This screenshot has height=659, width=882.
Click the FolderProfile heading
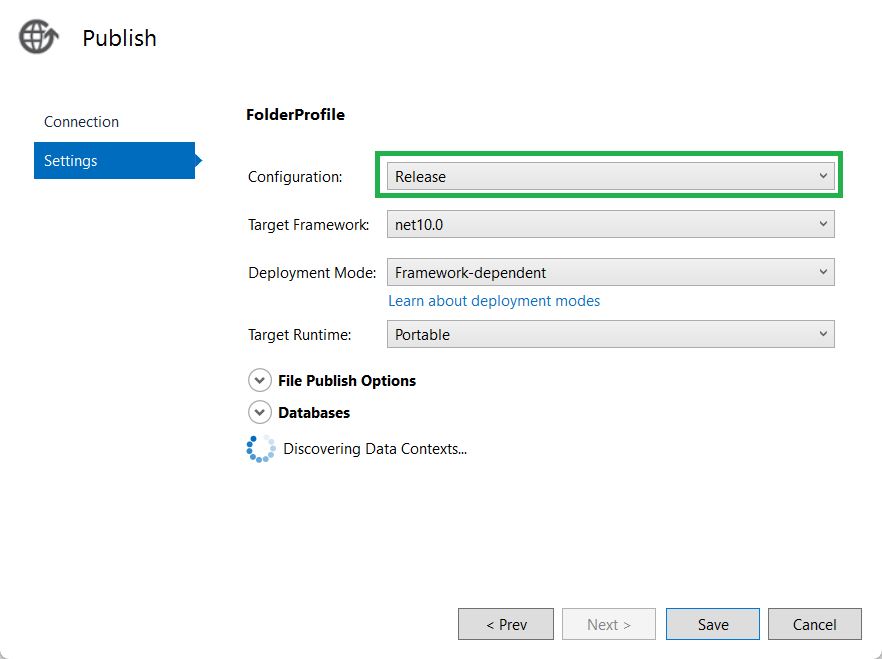pos(295,114)
